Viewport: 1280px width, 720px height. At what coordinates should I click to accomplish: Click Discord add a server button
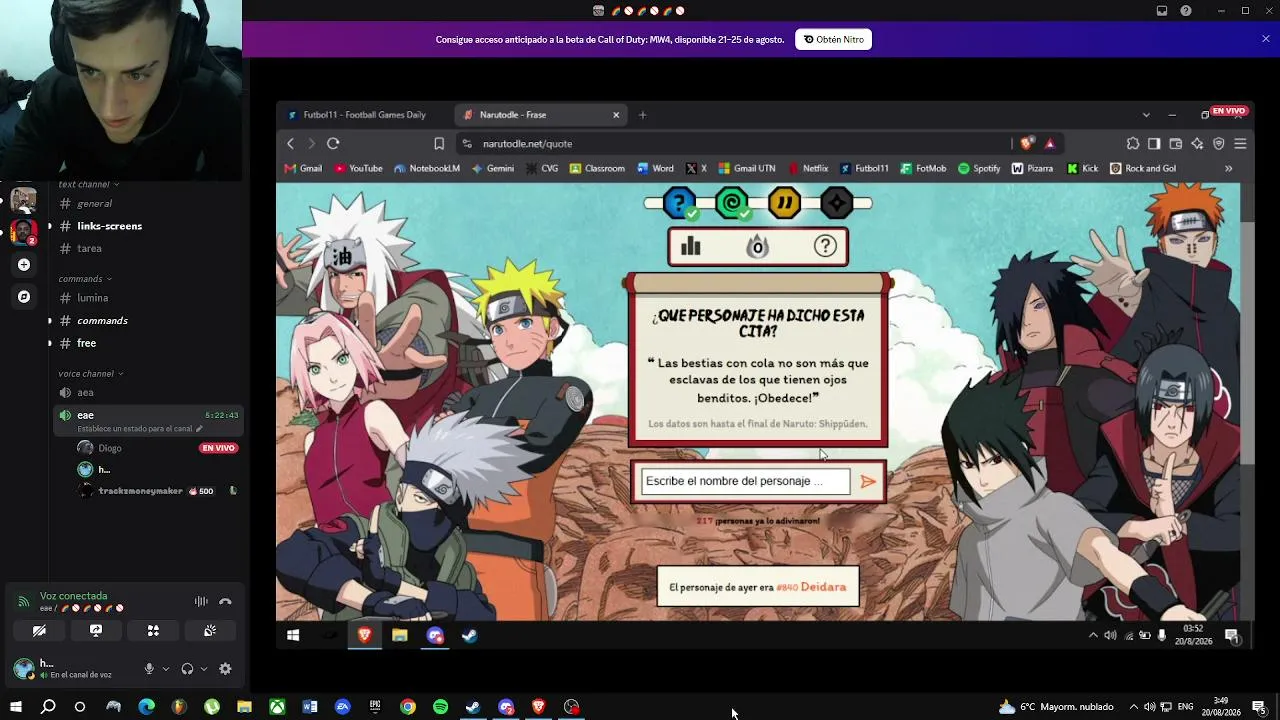24,265
